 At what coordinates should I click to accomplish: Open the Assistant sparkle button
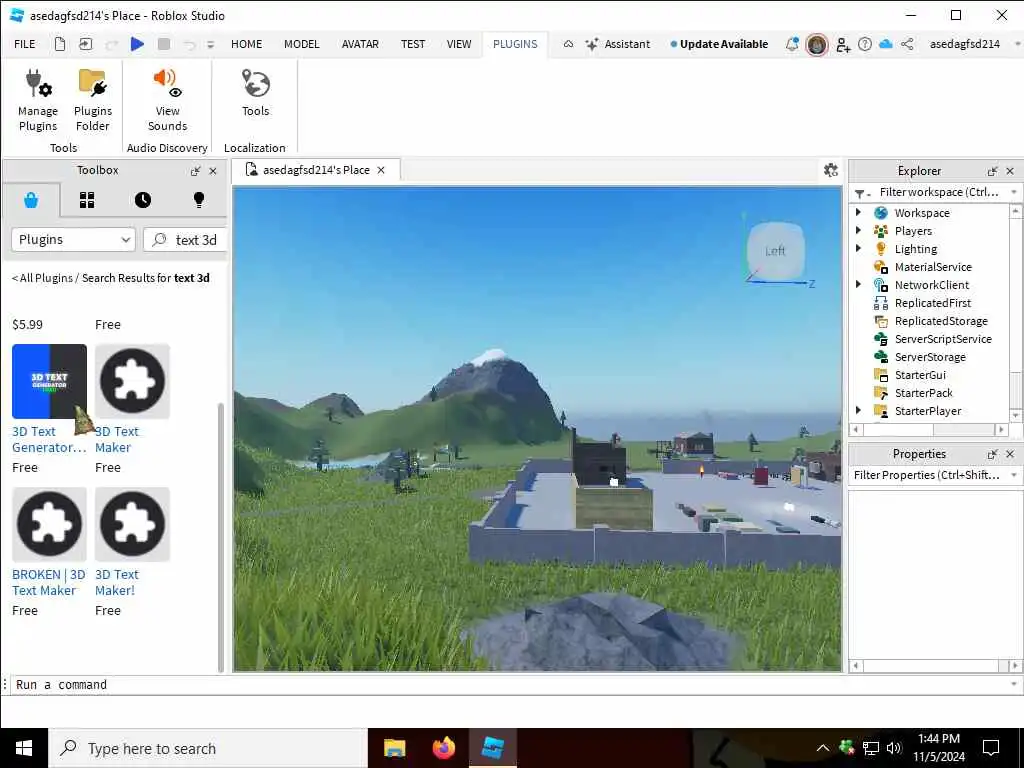(x=617, y=44)
